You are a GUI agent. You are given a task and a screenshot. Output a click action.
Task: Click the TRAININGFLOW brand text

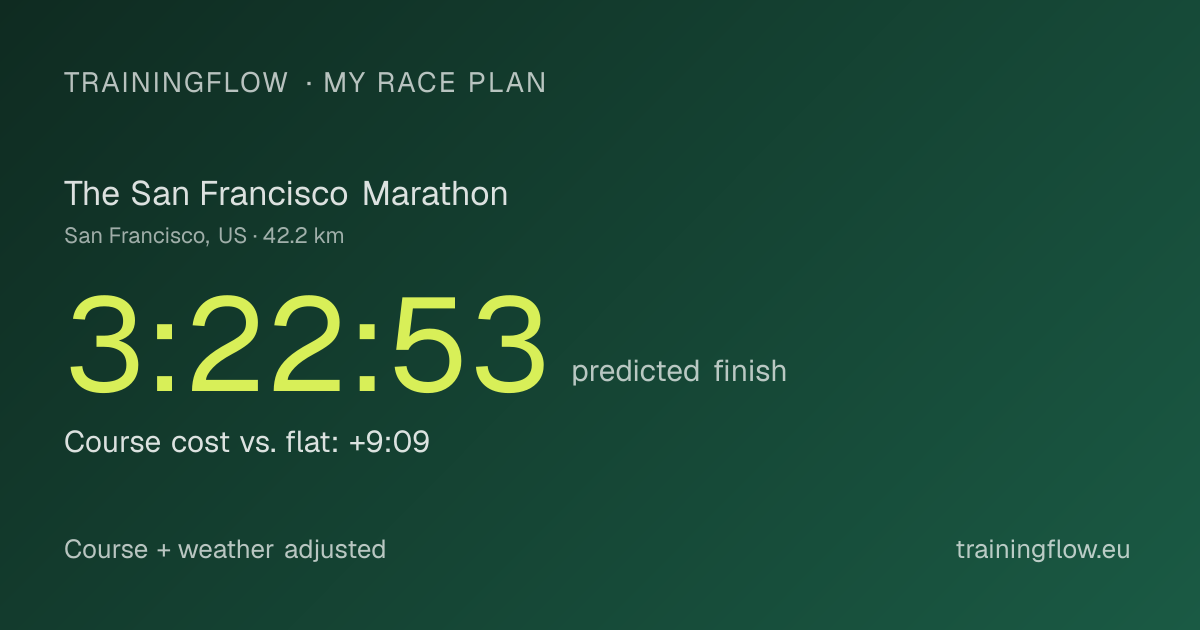(176, 83)
